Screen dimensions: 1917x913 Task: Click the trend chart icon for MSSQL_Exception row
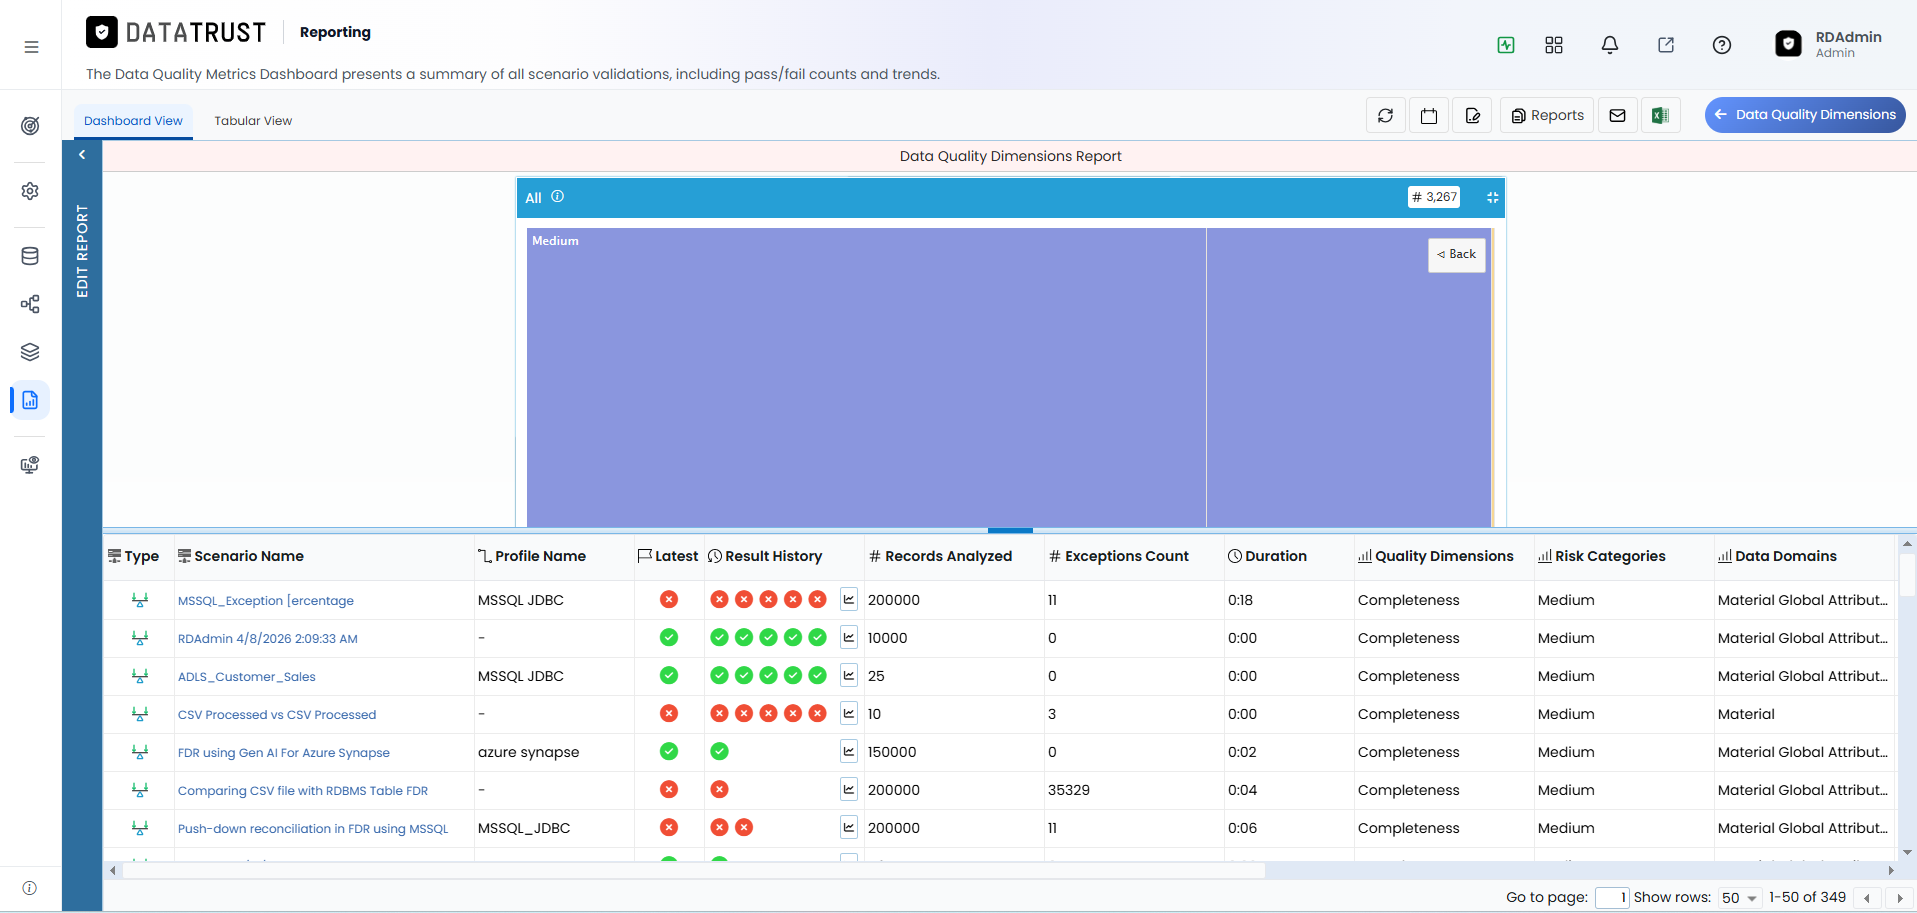click(849, 600)
